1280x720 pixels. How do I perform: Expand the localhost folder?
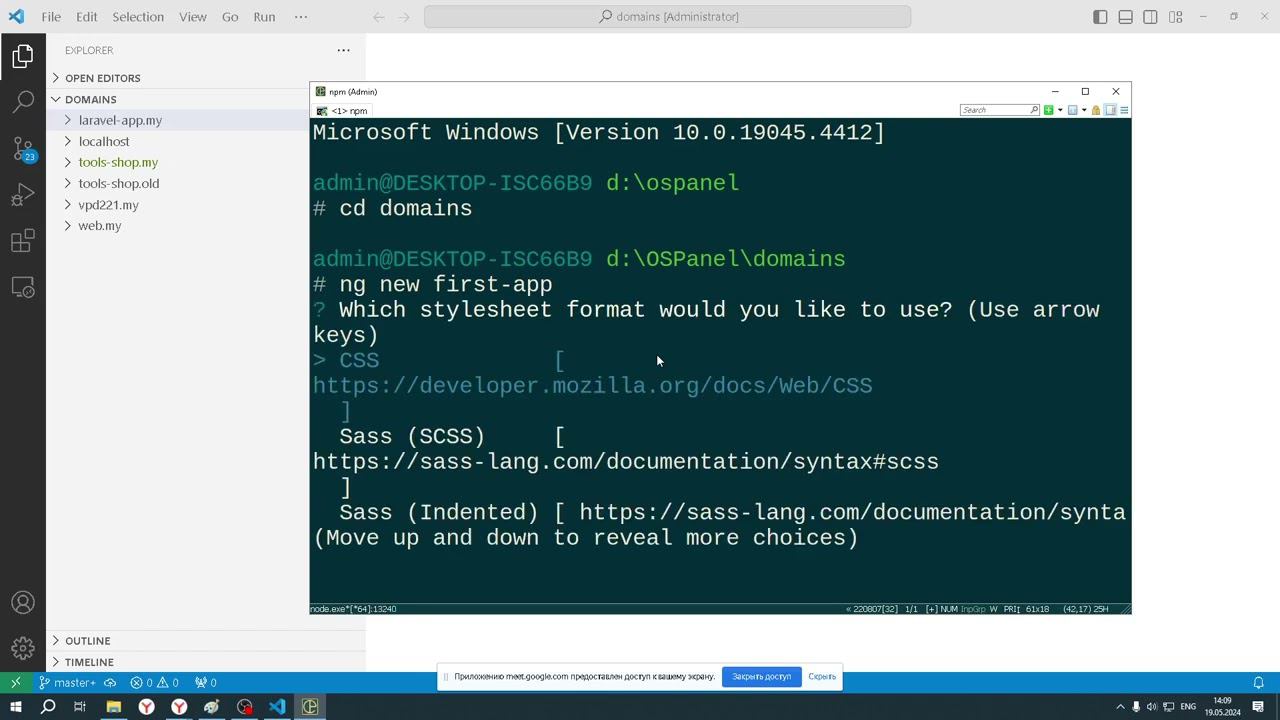coord(206,142)
